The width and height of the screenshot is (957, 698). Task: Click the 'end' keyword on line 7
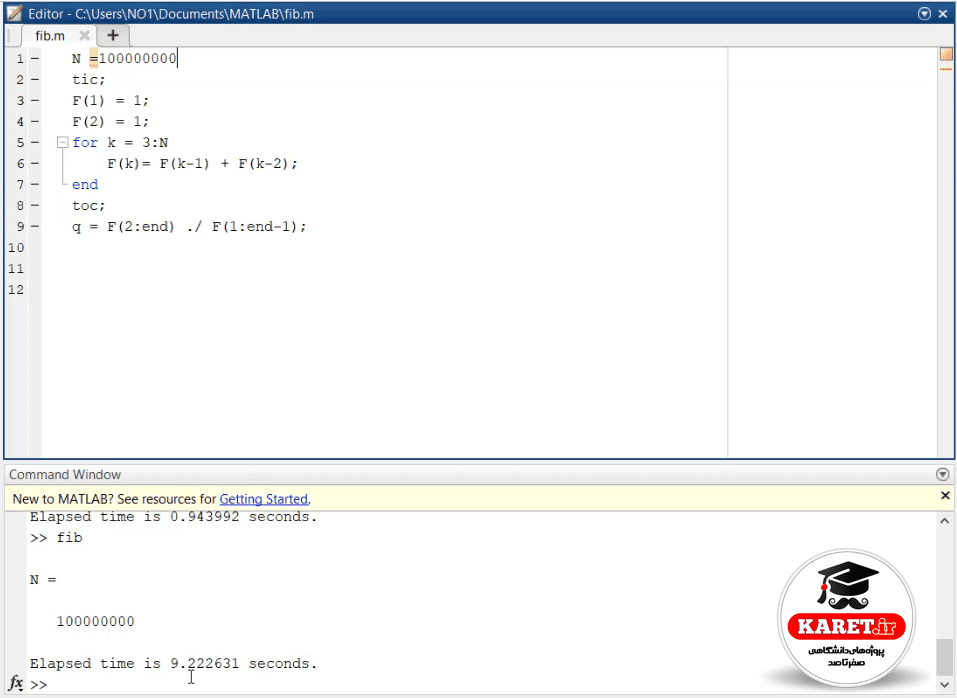point(85,184)
